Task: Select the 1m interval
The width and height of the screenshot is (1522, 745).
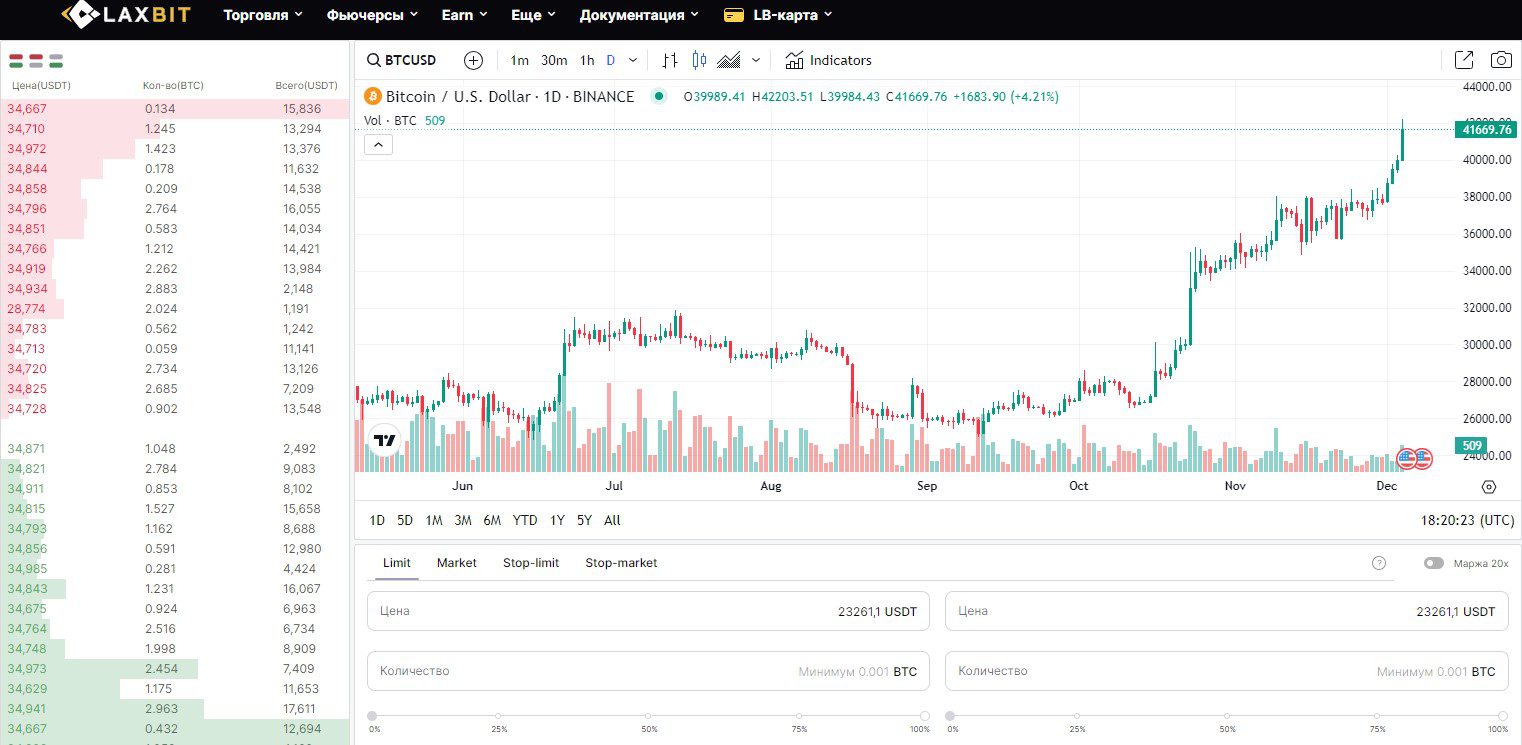Action: (x=519, y=60)
